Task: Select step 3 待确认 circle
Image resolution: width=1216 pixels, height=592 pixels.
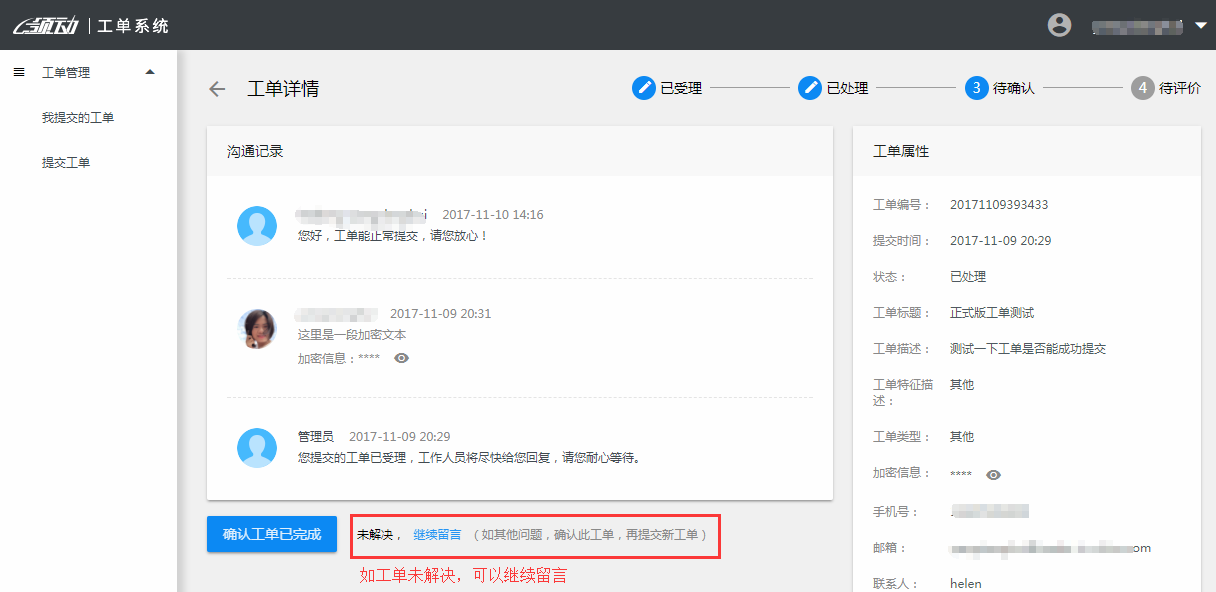Action: click(976, 88)
